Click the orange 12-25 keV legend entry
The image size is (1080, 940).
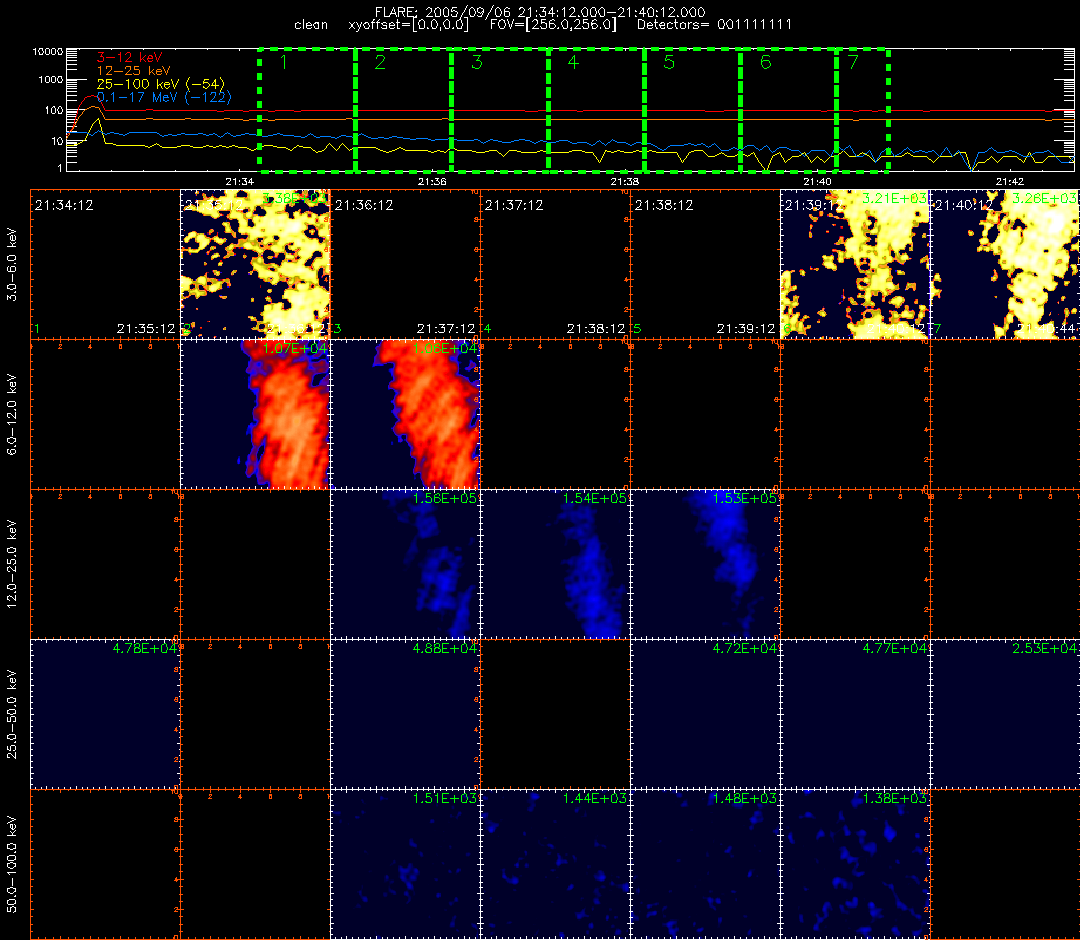[133, 70]
